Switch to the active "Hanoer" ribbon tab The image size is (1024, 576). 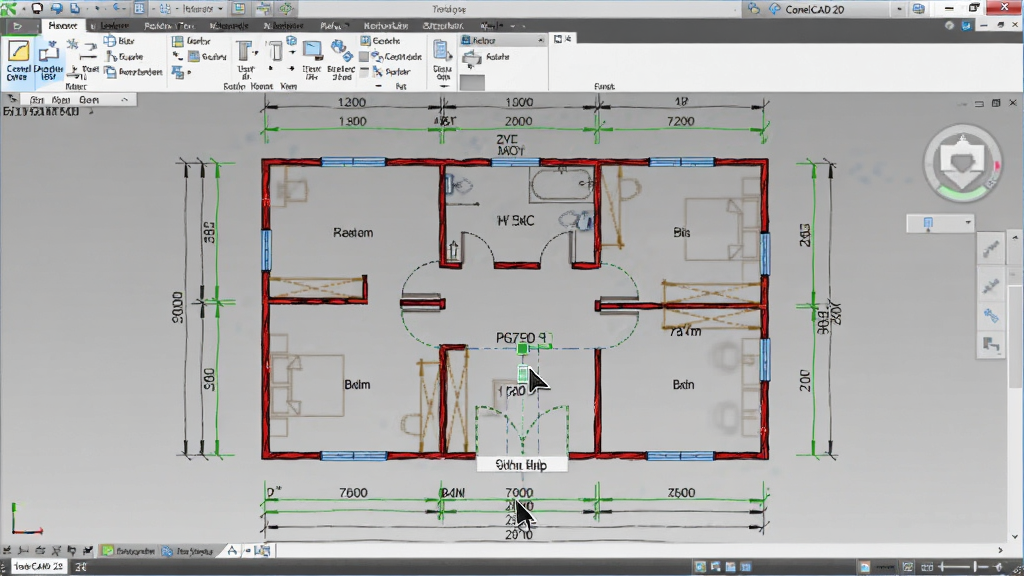[x=63, y=25]
